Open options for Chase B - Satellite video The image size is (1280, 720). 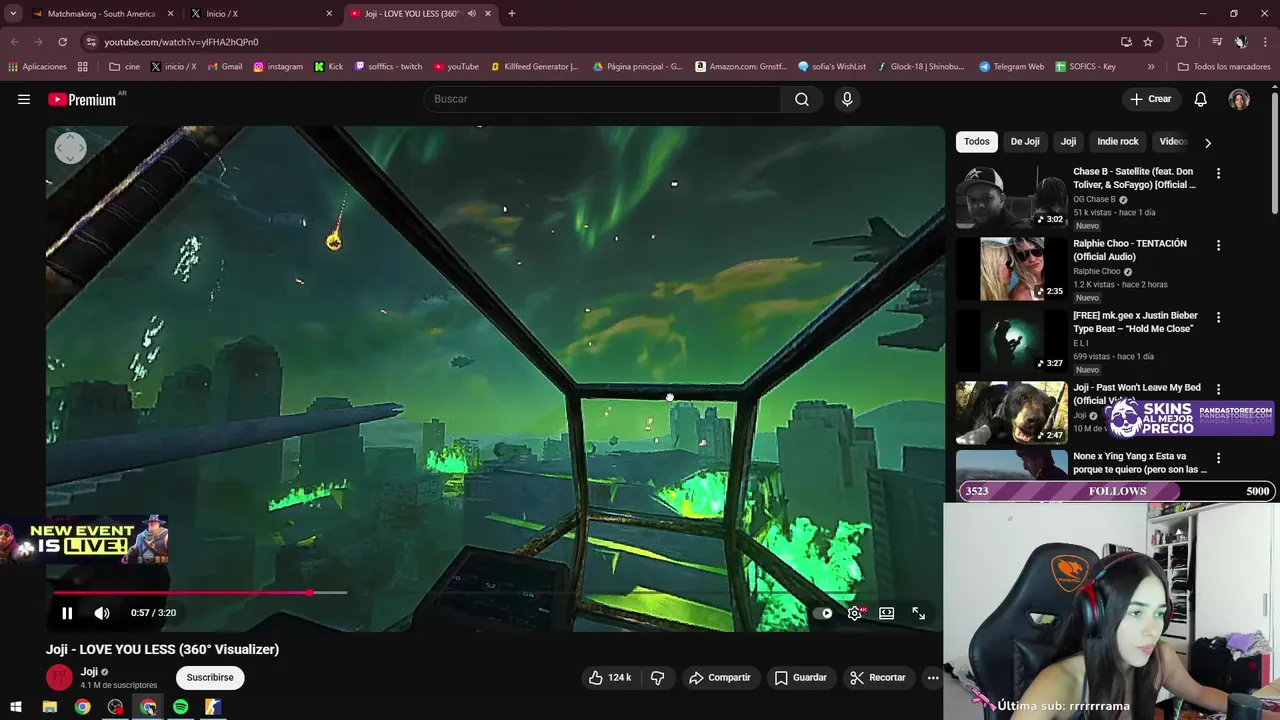(x=1218, y=173)
